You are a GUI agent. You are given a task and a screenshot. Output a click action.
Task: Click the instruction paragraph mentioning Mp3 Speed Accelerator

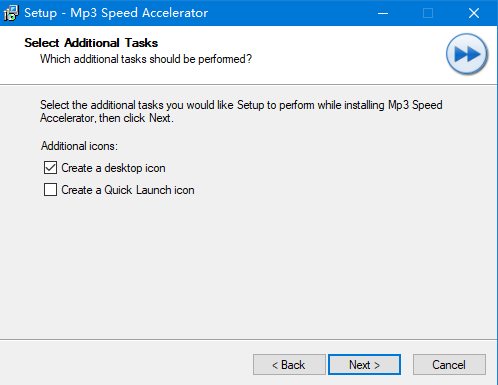[241, 111]
